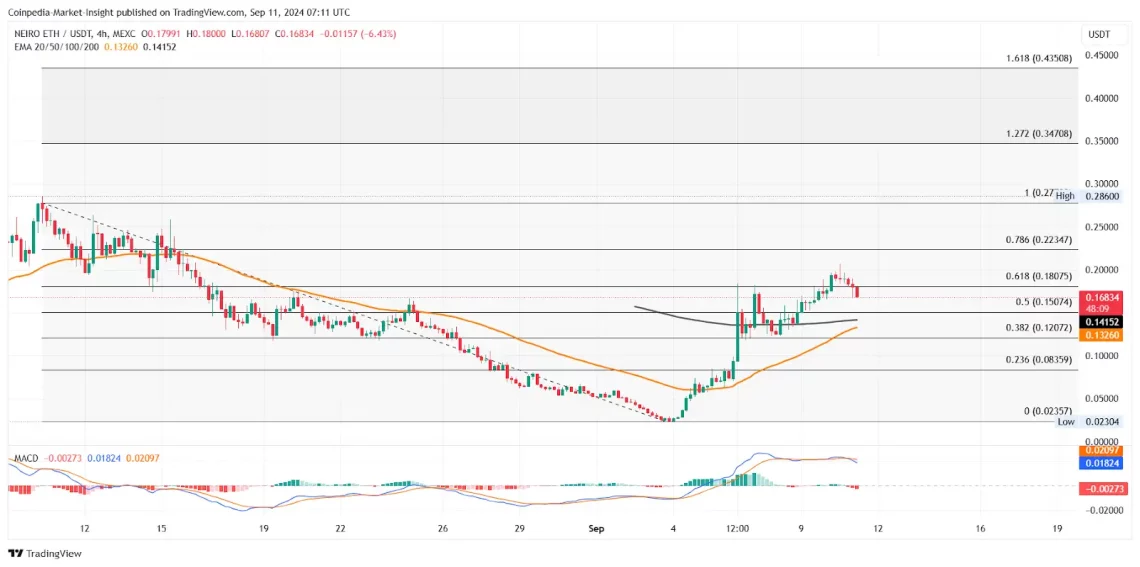Click the 0.10000 price axis label
The image size is (1140, 567).
[x=1100, y=356]
